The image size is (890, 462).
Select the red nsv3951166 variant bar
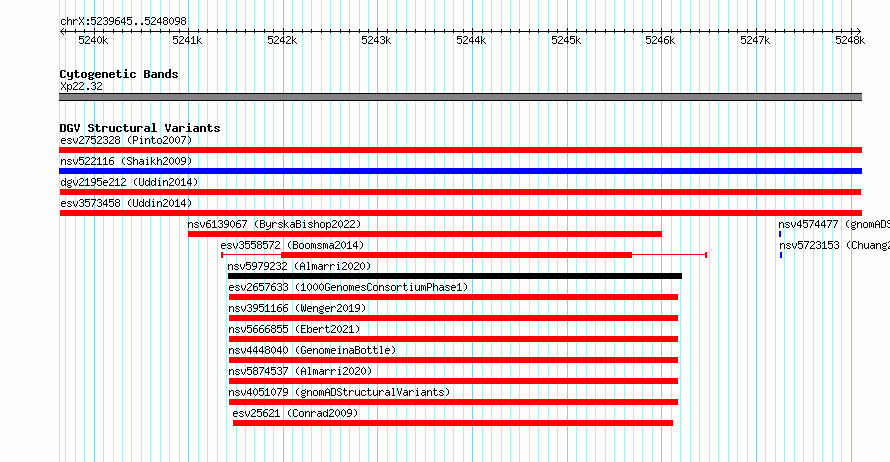pyautogui.click(x=453, y=318)
